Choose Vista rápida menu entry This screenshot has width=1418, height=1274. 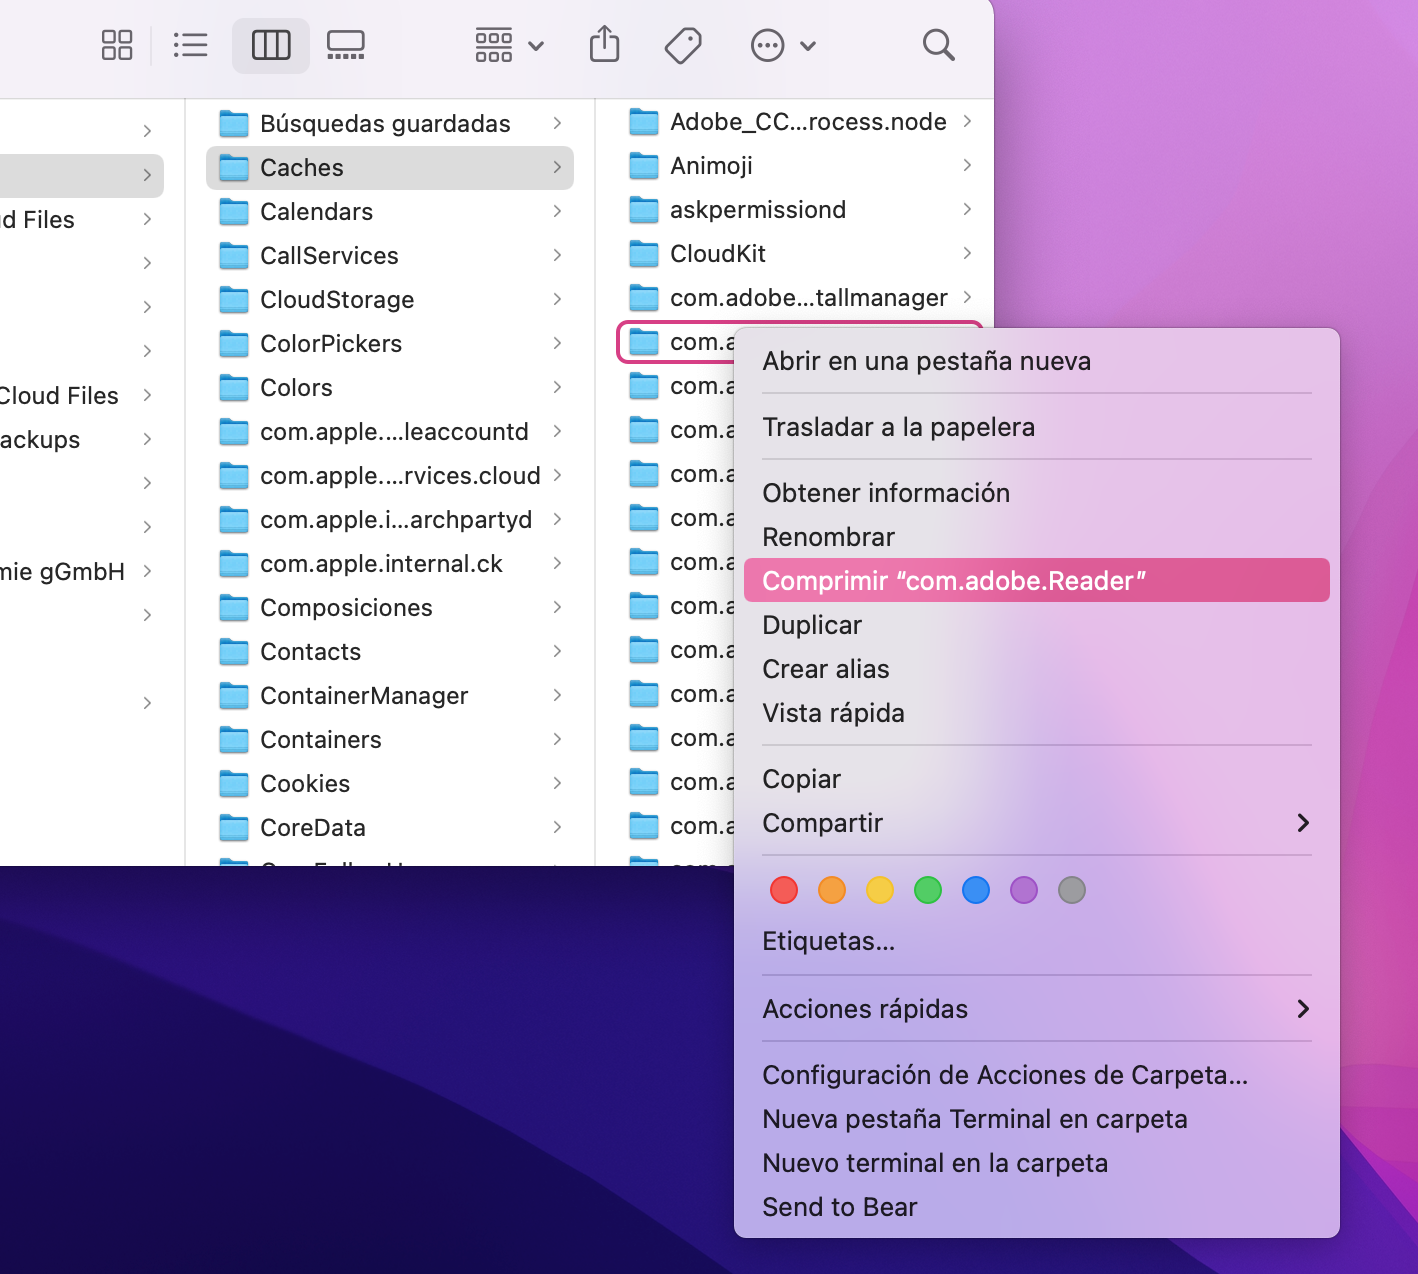click(x=1037, y=713)
